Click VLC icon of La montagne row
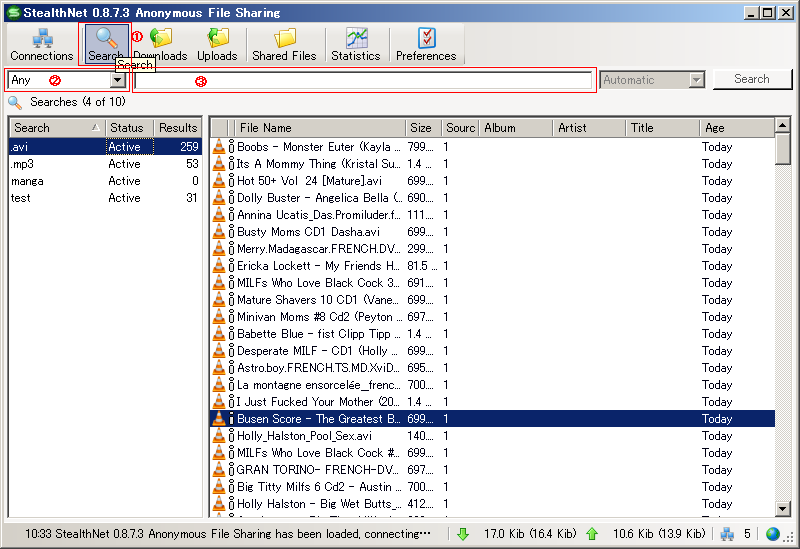The image size is (800, 549). pos(219,385)
